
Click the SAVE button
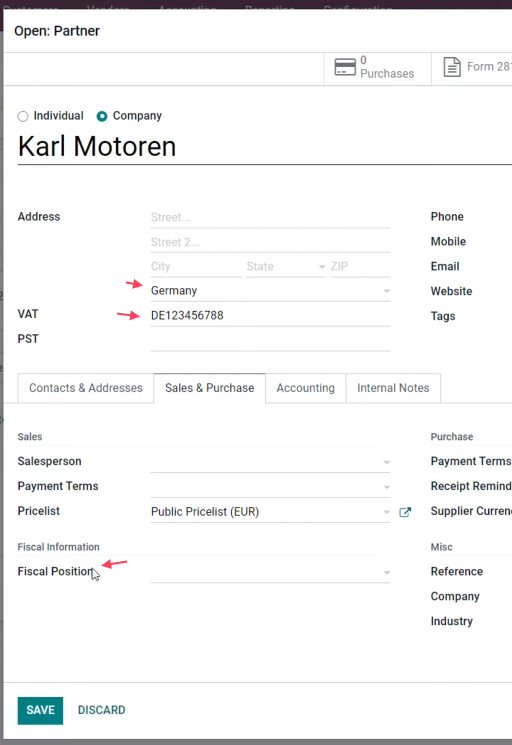click(40, 710)
